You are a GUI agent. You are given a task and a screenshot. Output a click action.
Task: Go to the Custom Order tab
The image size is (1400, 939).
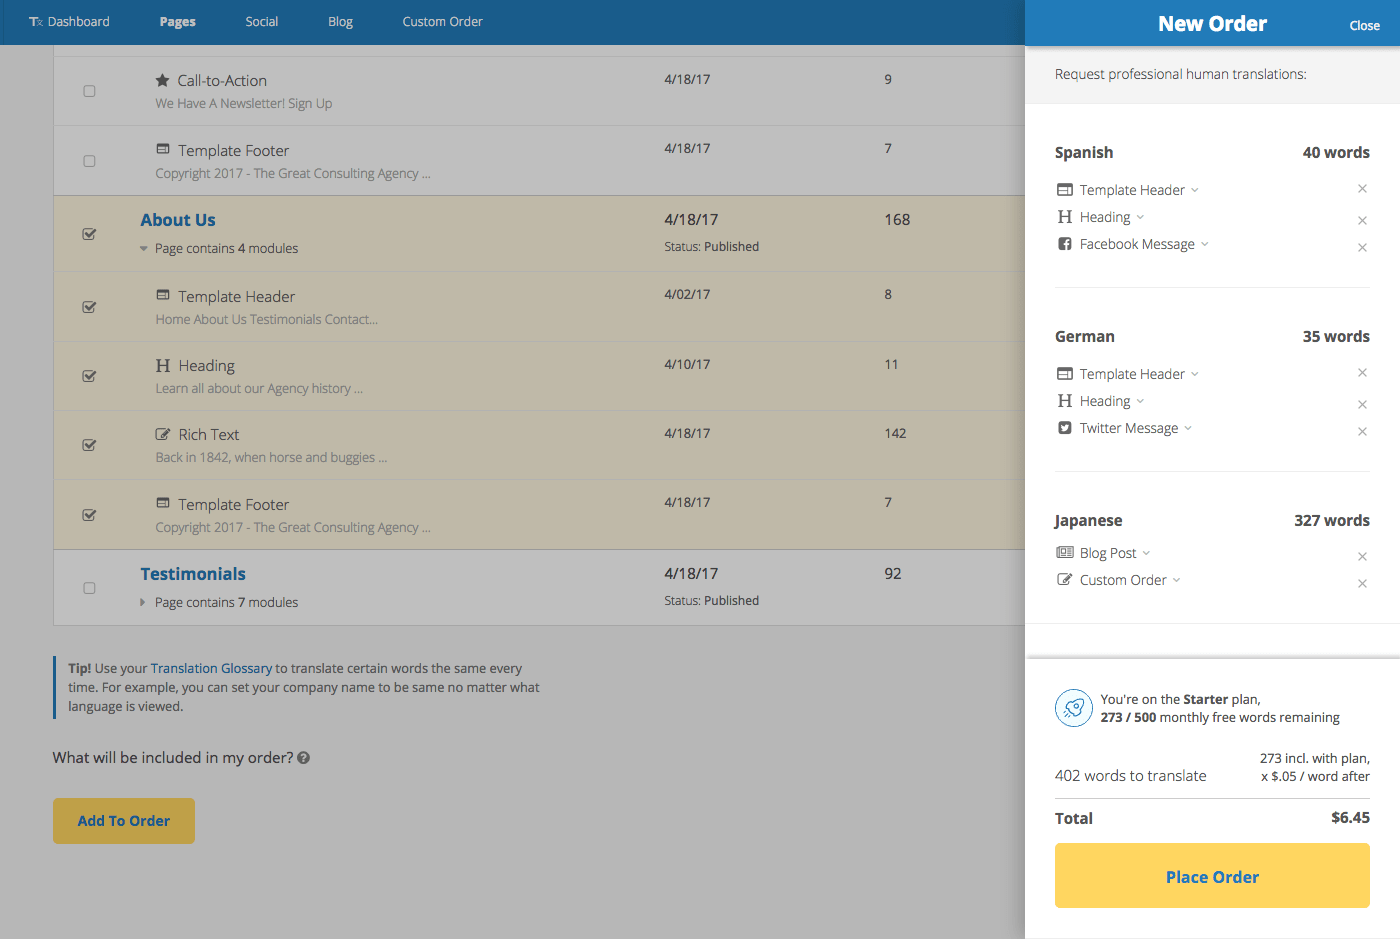[442, 22]
